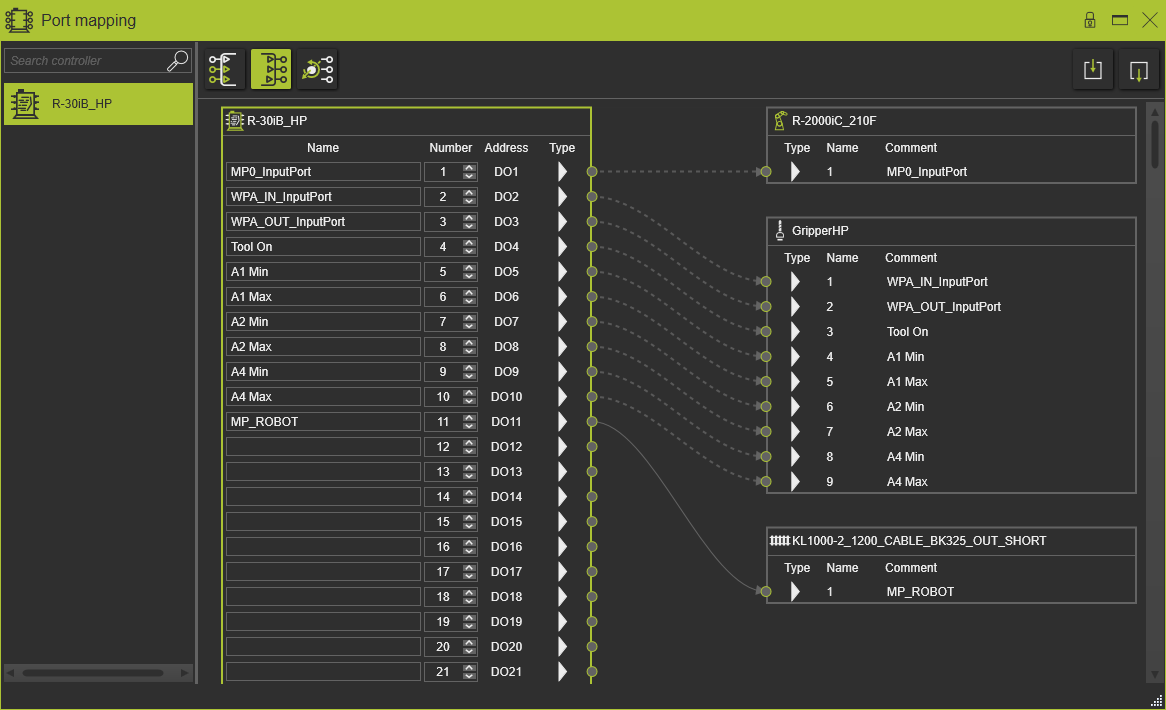Screen dimensions: 1166x710
Task: Click the import mapping icon
Action: [1093, 69]
